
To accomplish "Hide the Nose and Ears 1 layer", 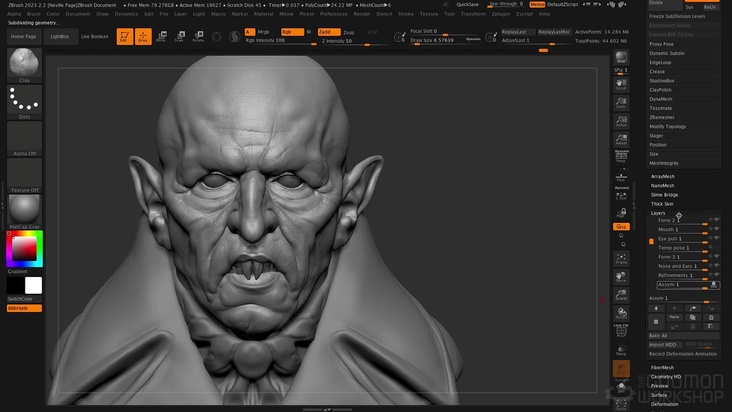I will 716,266.
